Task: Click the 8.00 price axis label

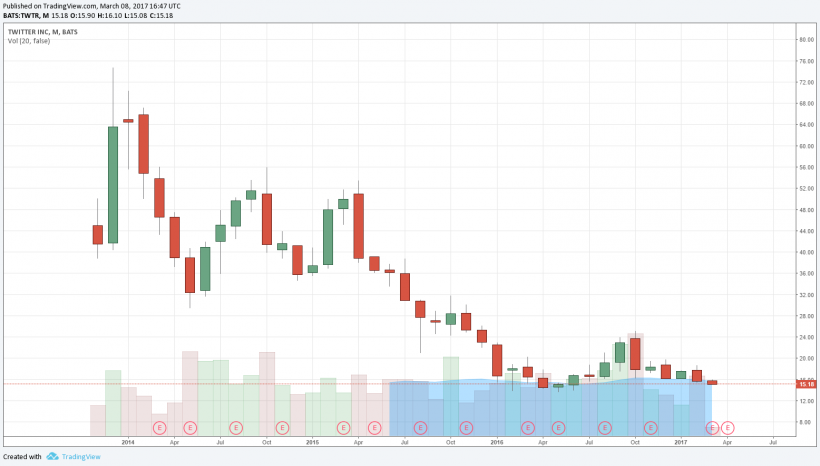Action: click(x=806, y=422)
